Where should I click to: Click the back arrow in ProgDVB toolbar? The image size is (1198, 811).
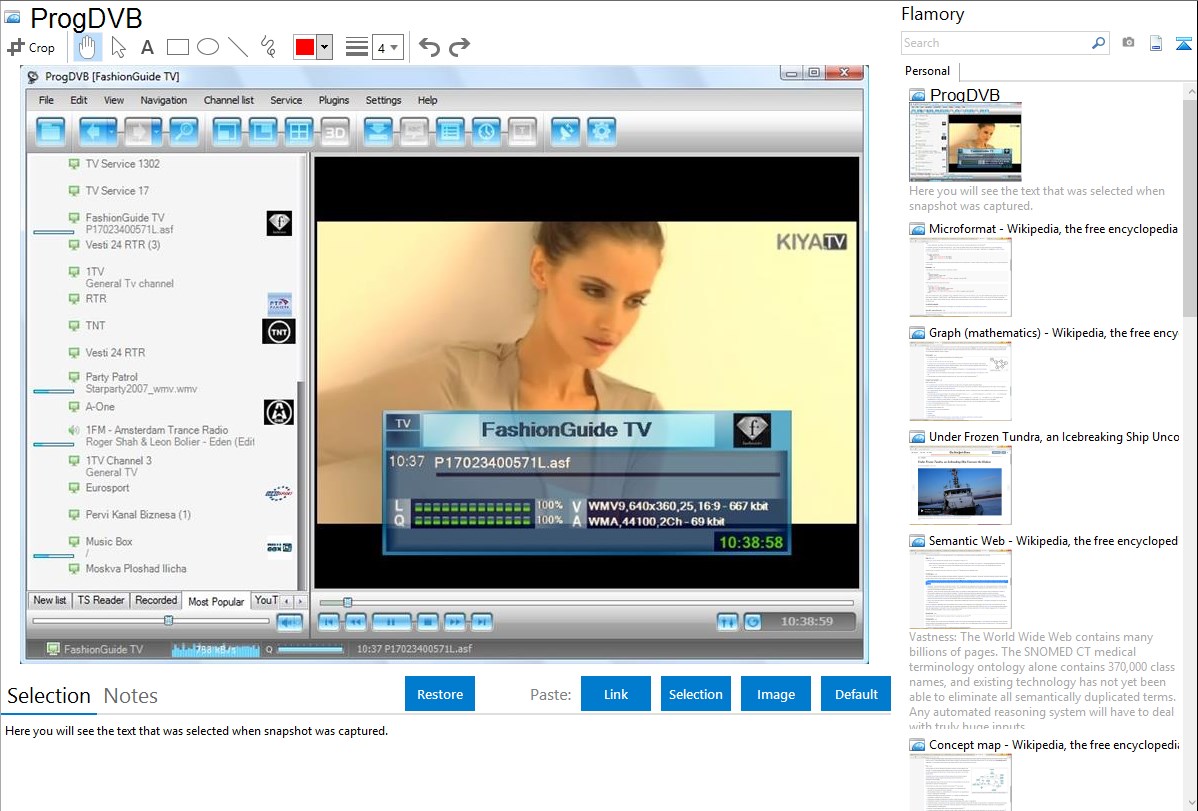pos(93,131)
